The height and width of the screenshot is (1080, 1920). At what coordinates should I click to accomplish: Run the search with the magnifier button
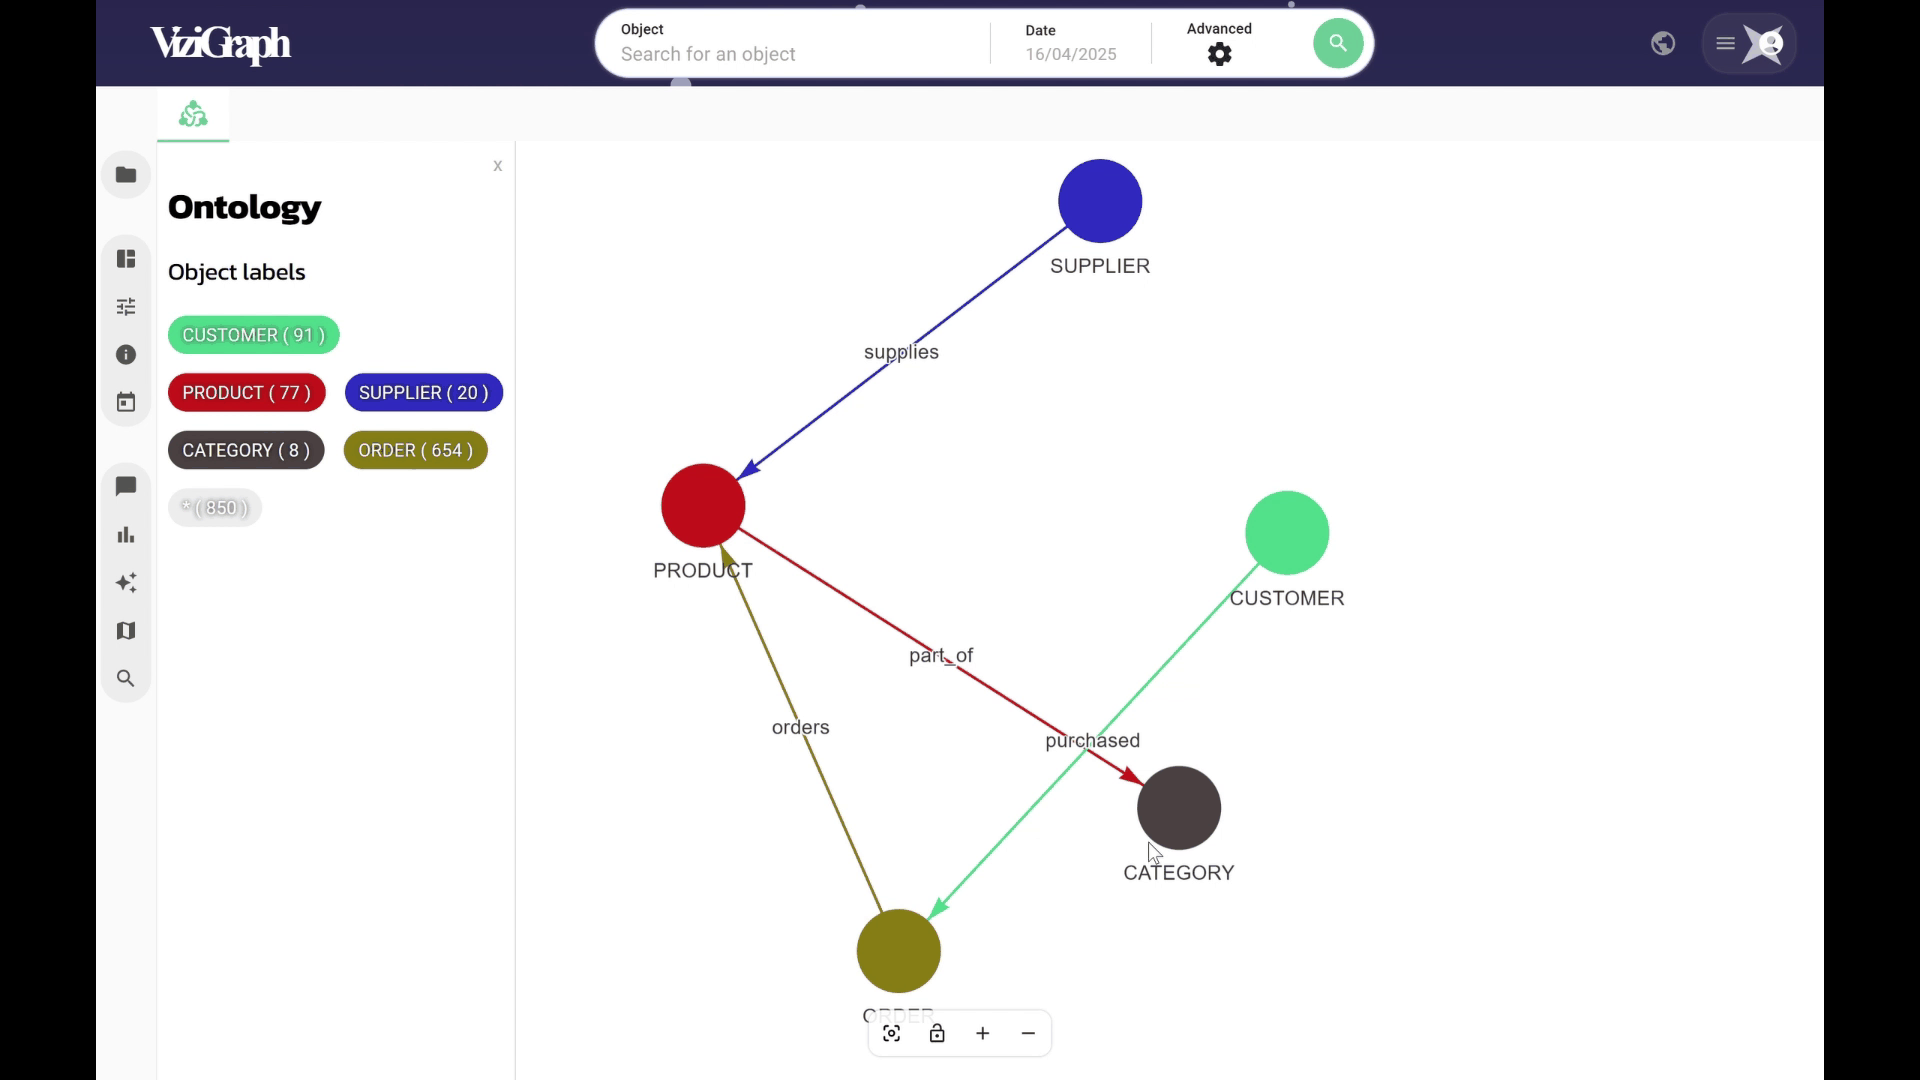1337,43
